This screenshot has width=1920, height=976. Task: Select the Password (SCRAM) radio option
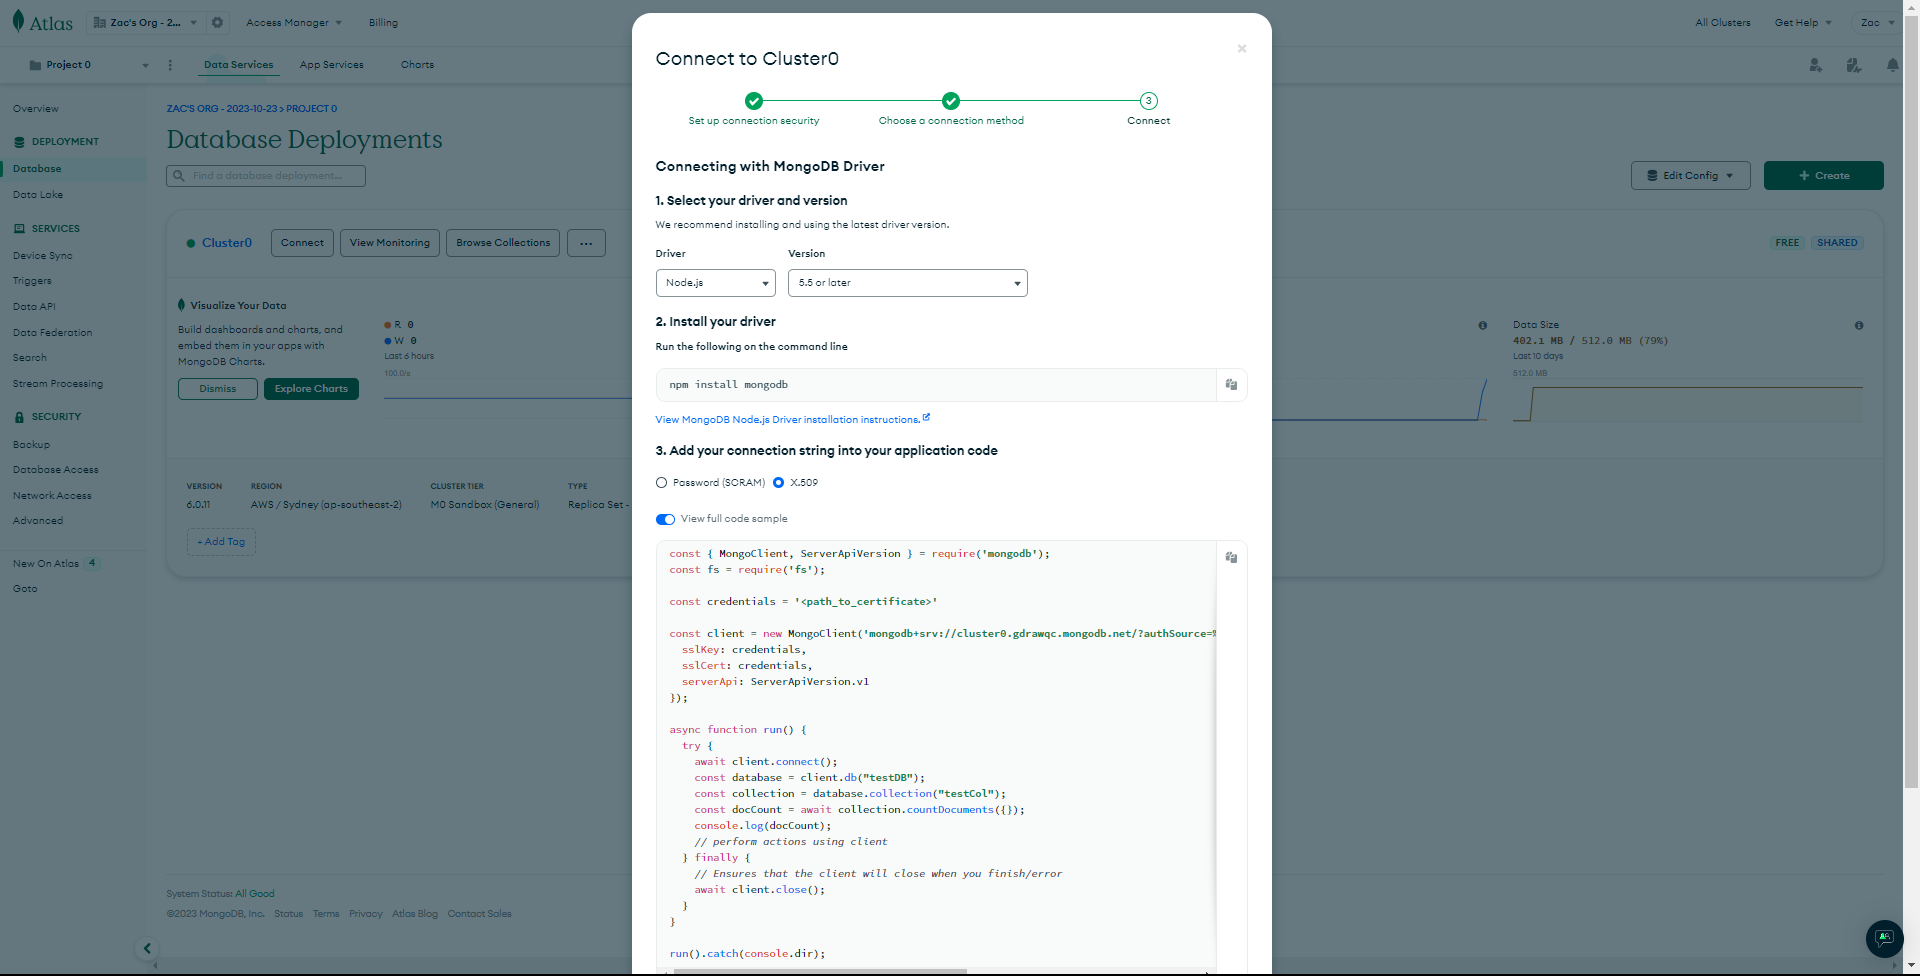point(662,483)
